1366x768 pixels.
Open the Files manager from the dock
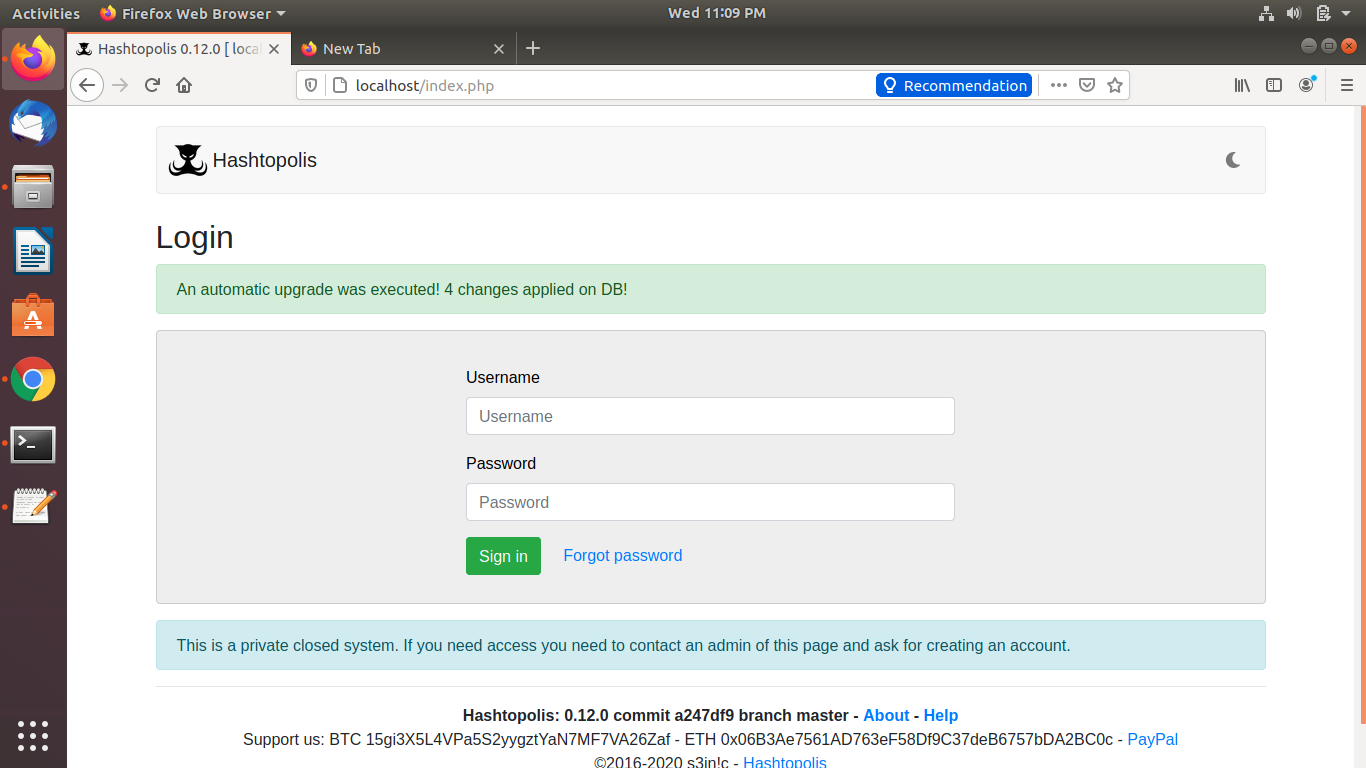33,187
